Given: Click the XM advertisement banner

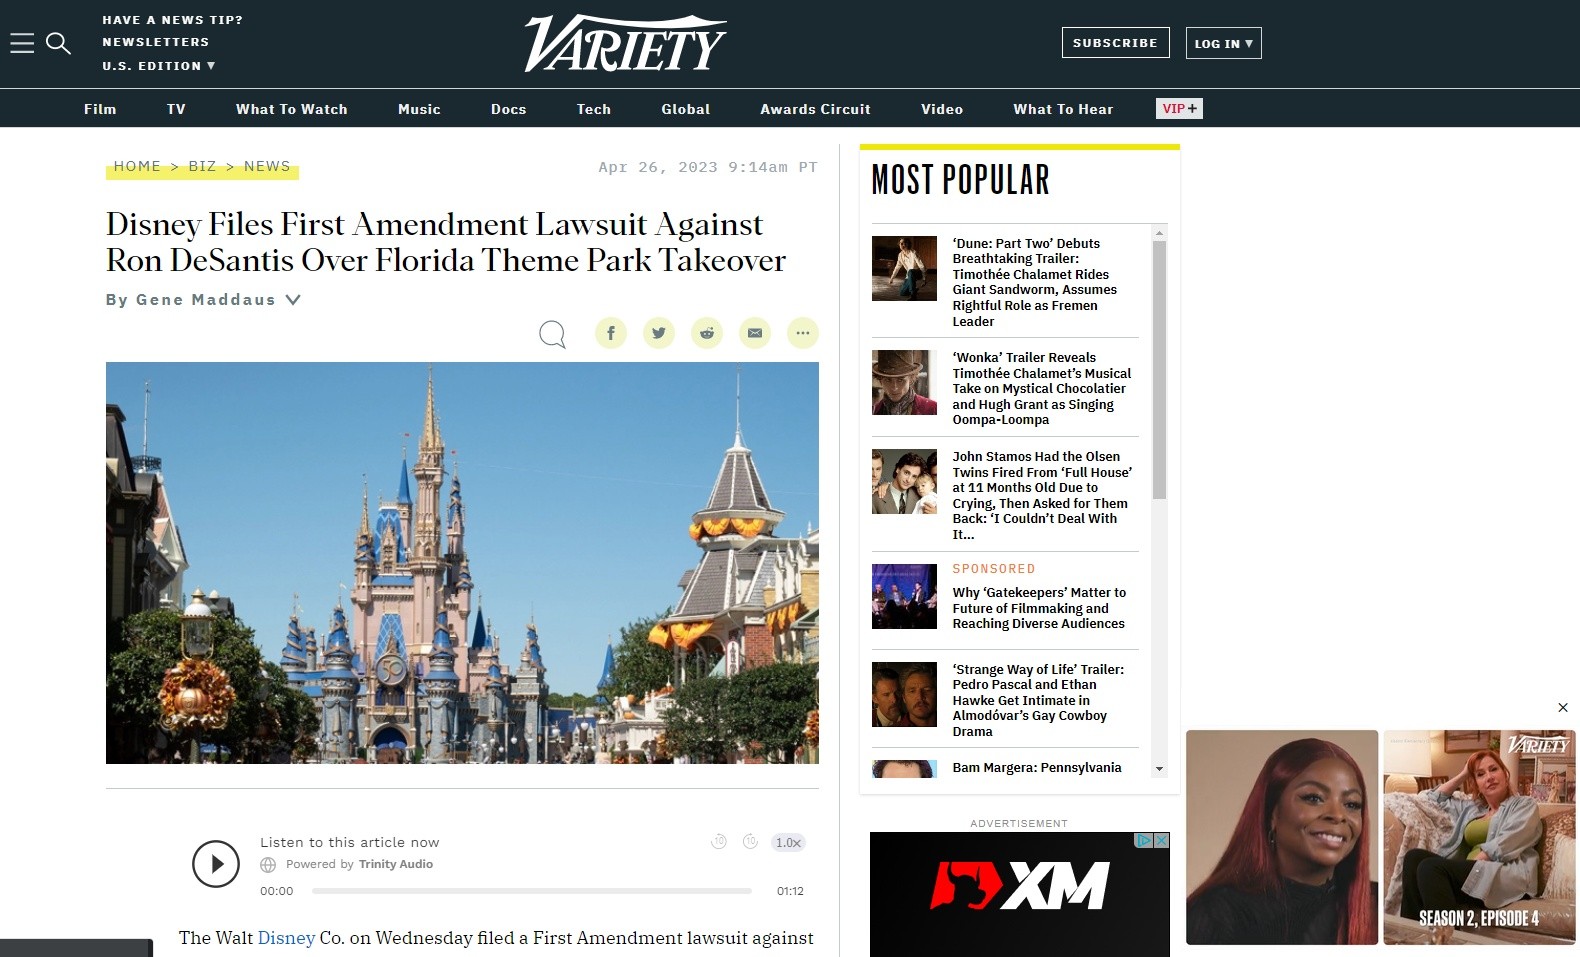Looking at the screenshot, I should (x=1019, y=894).
